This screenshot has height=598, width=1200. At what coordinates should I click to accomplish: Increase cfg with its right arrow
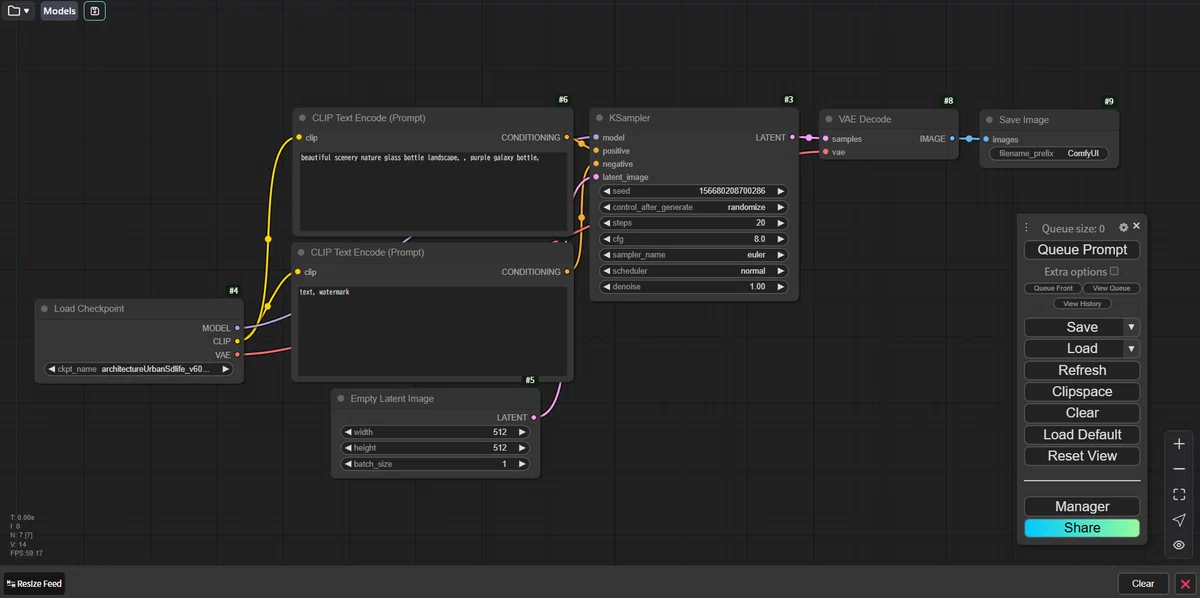tap(780, 239)
